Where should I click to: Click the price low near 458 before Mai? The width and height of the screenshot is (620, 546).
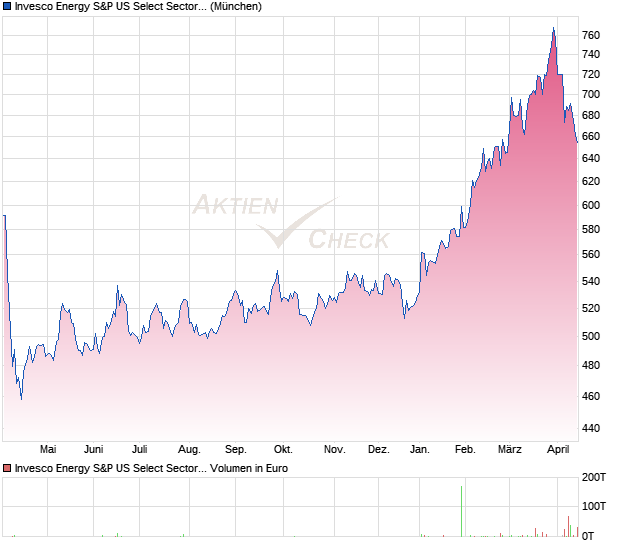[x=21, y=399]
